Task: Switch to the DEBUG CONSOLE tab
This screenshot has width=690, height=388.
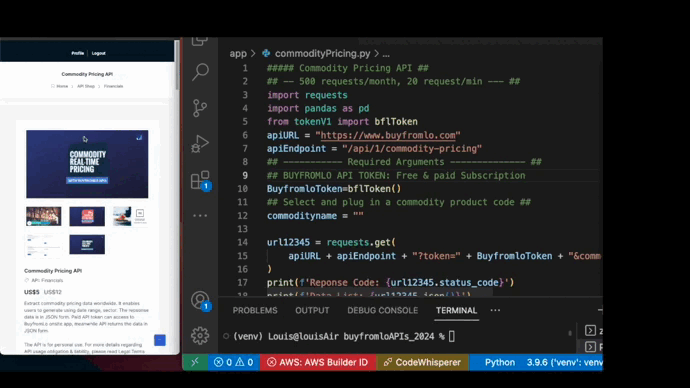Action: pyautogui.click(x=383, y=311)
